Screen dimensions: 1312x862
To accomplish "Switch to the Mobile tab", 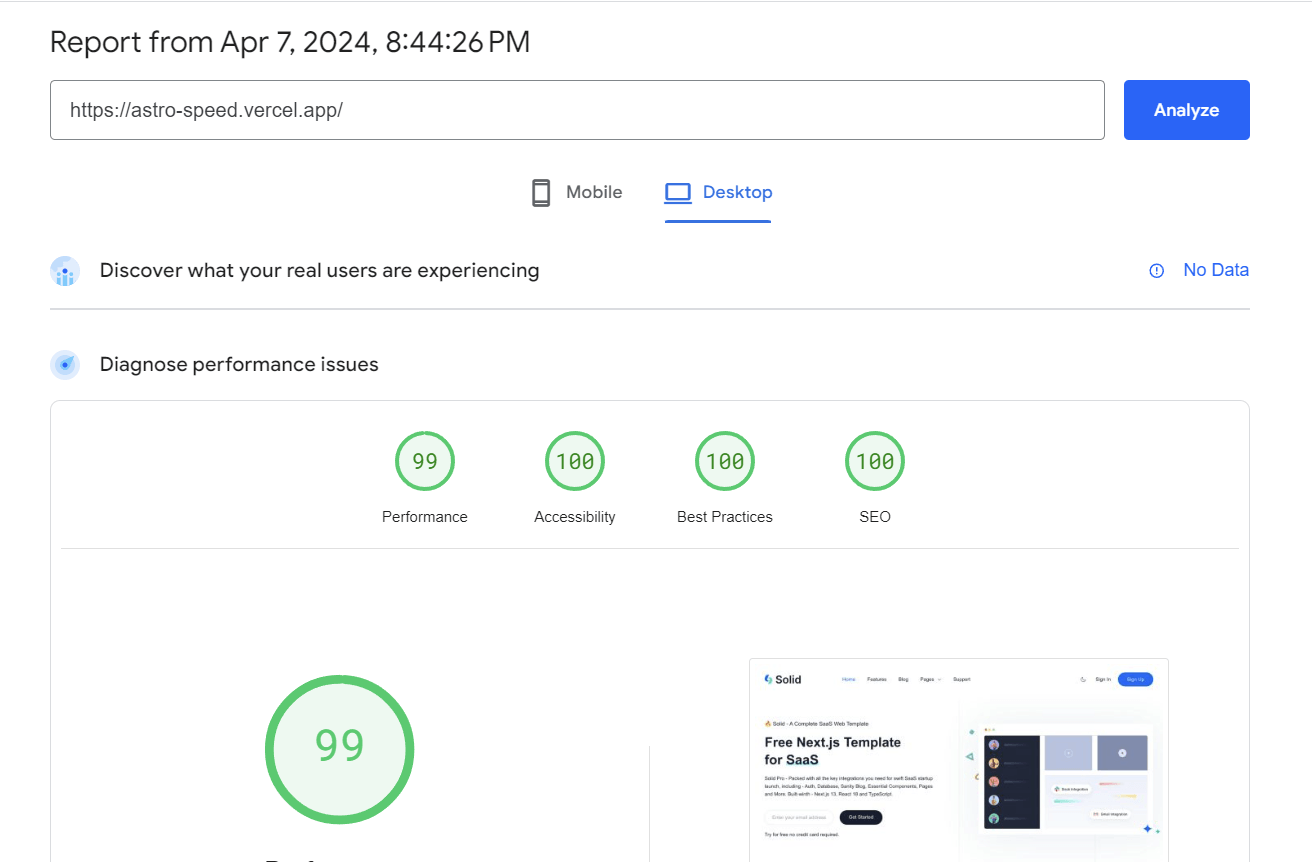I will coord(576,192).
